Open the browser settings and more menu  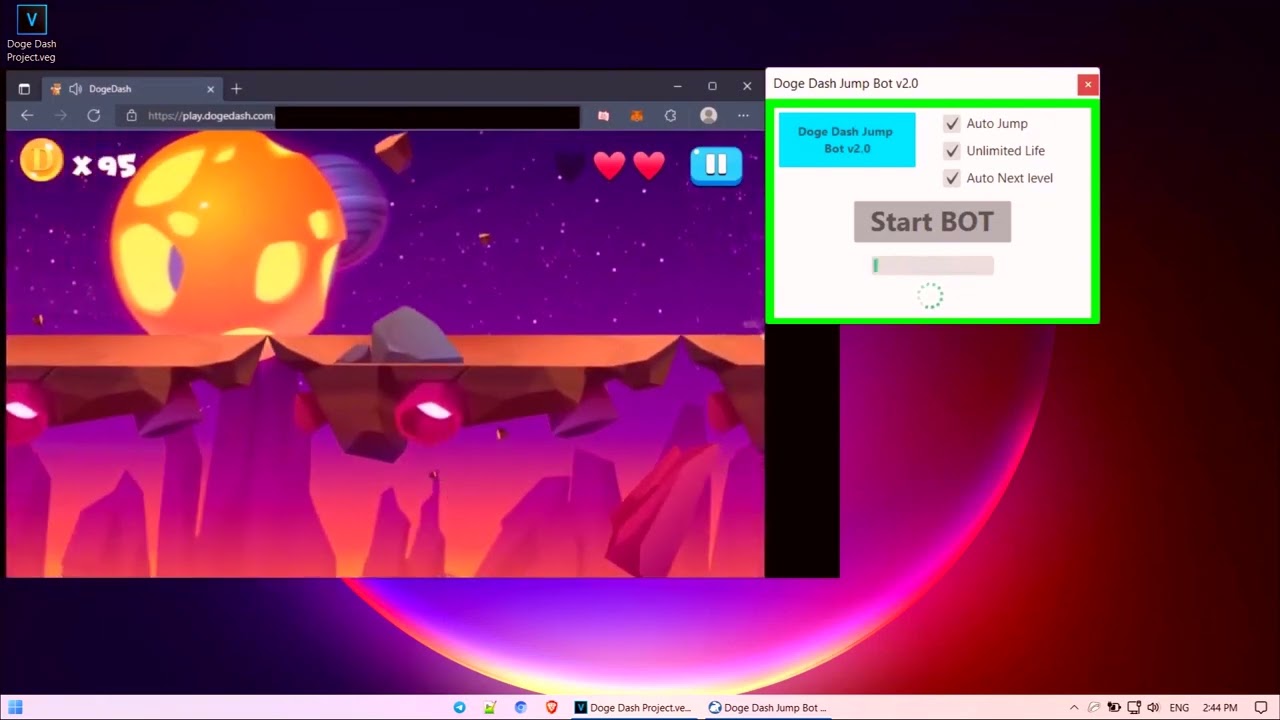(x=743, y=116)
